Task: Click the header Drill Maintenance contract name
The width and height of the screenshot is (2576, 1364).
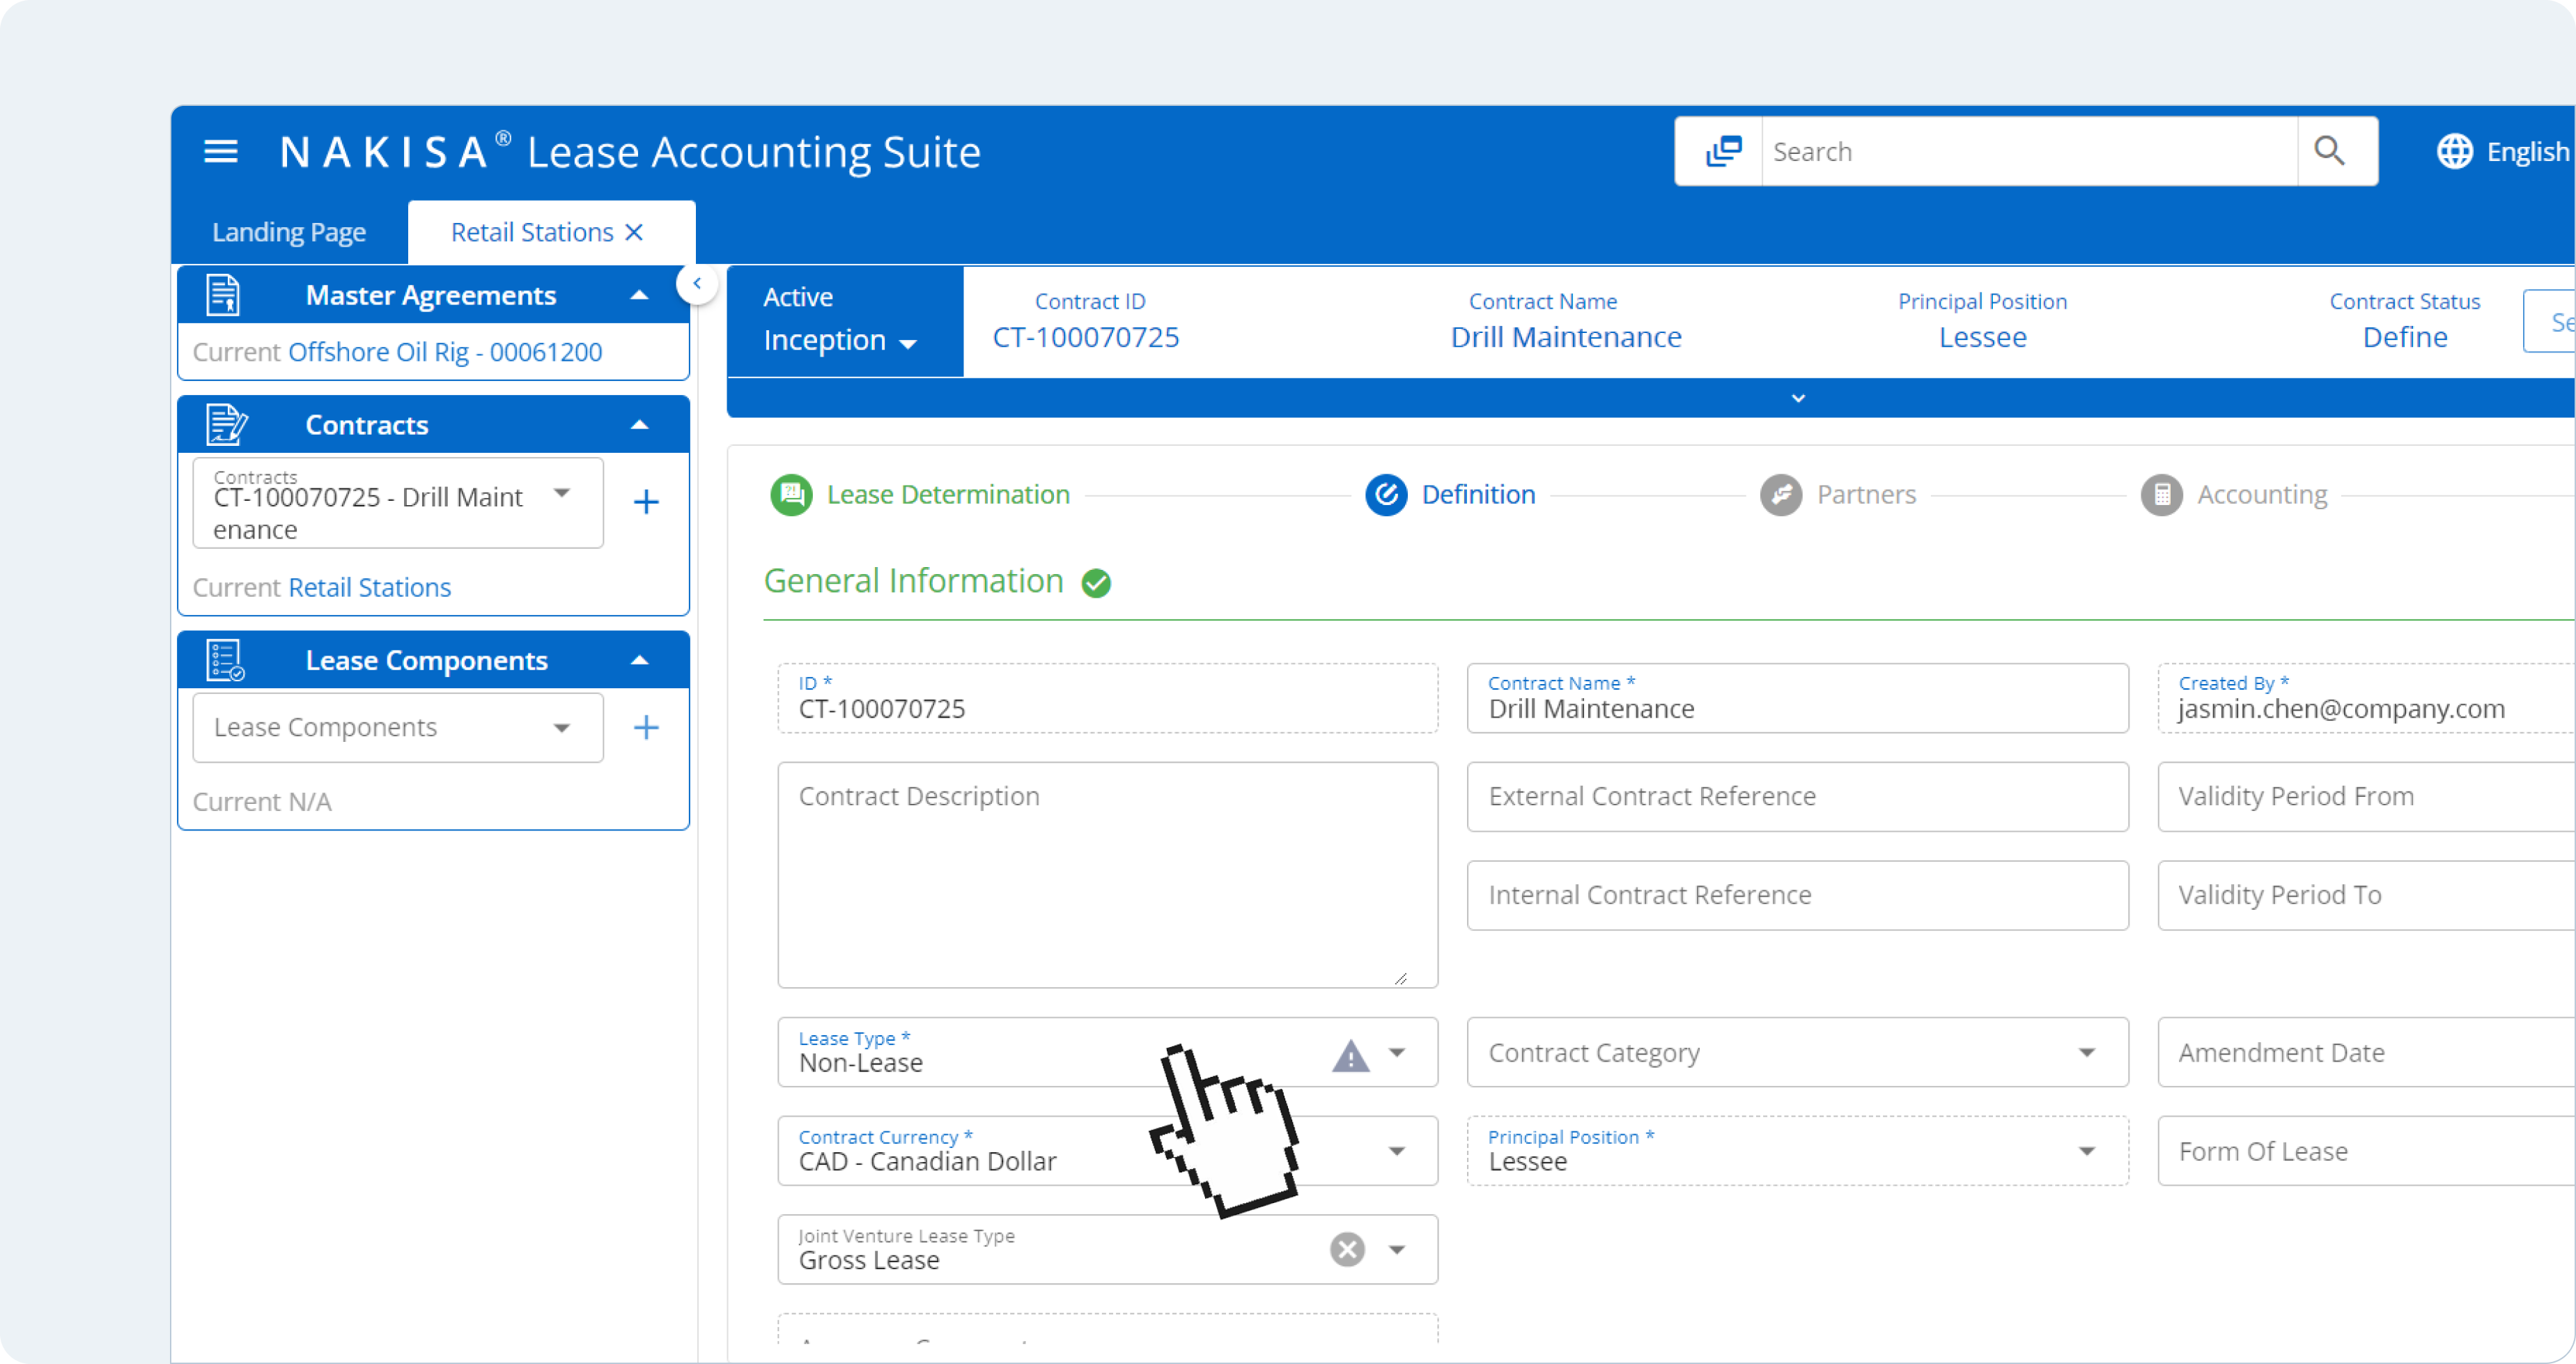Action: [x=1565, y=337]
